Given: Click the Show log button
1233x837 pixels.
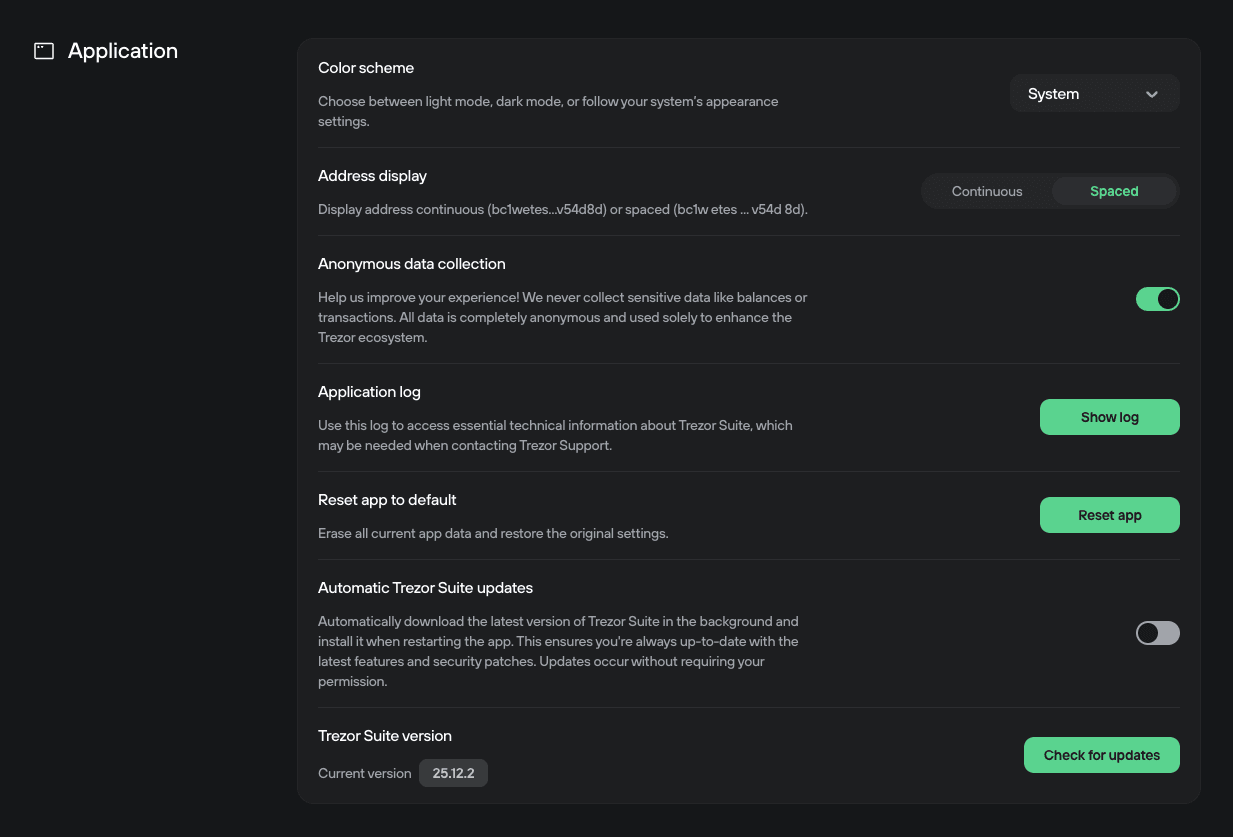Looking at the screenshot, I should (1109, 417).
